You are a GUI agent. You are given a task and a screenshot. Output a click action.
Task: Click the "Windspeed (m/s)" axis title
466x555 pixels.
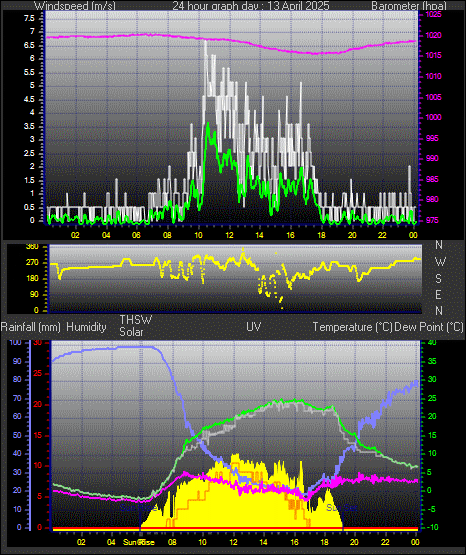[75, 6]
